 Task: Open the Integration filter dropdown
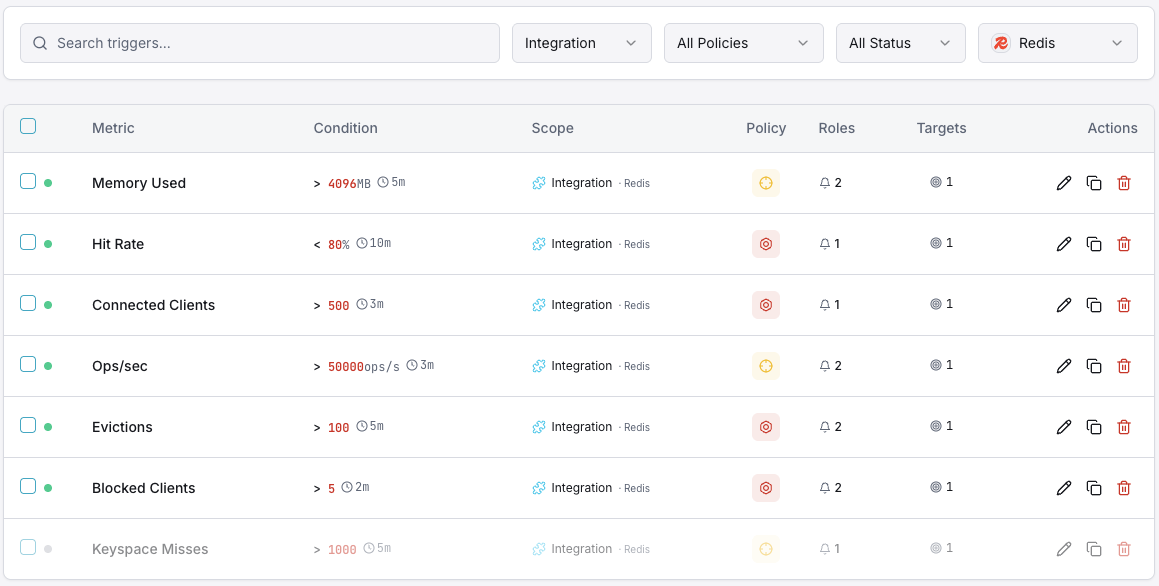tap(581, 43)
